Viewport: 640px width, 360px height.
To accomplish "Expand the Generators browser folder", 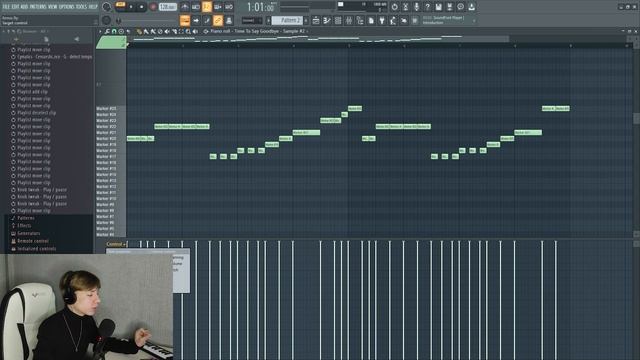I will (28, 233).
